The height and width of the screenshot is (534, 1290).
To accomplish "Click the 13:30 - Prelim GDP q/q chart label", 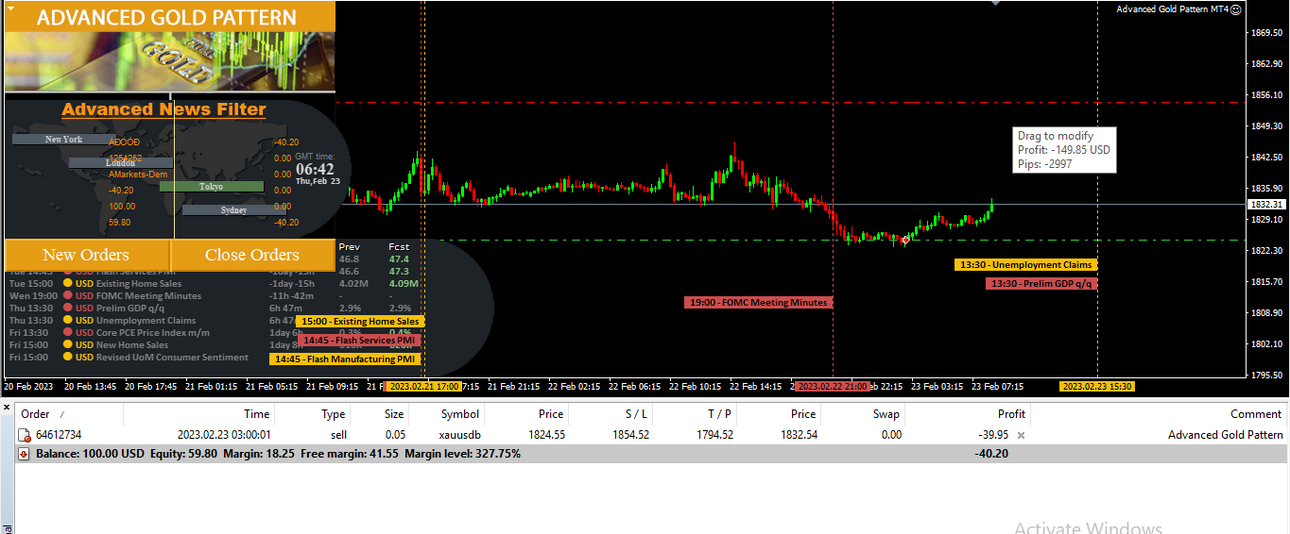I will click(1041, 284).
